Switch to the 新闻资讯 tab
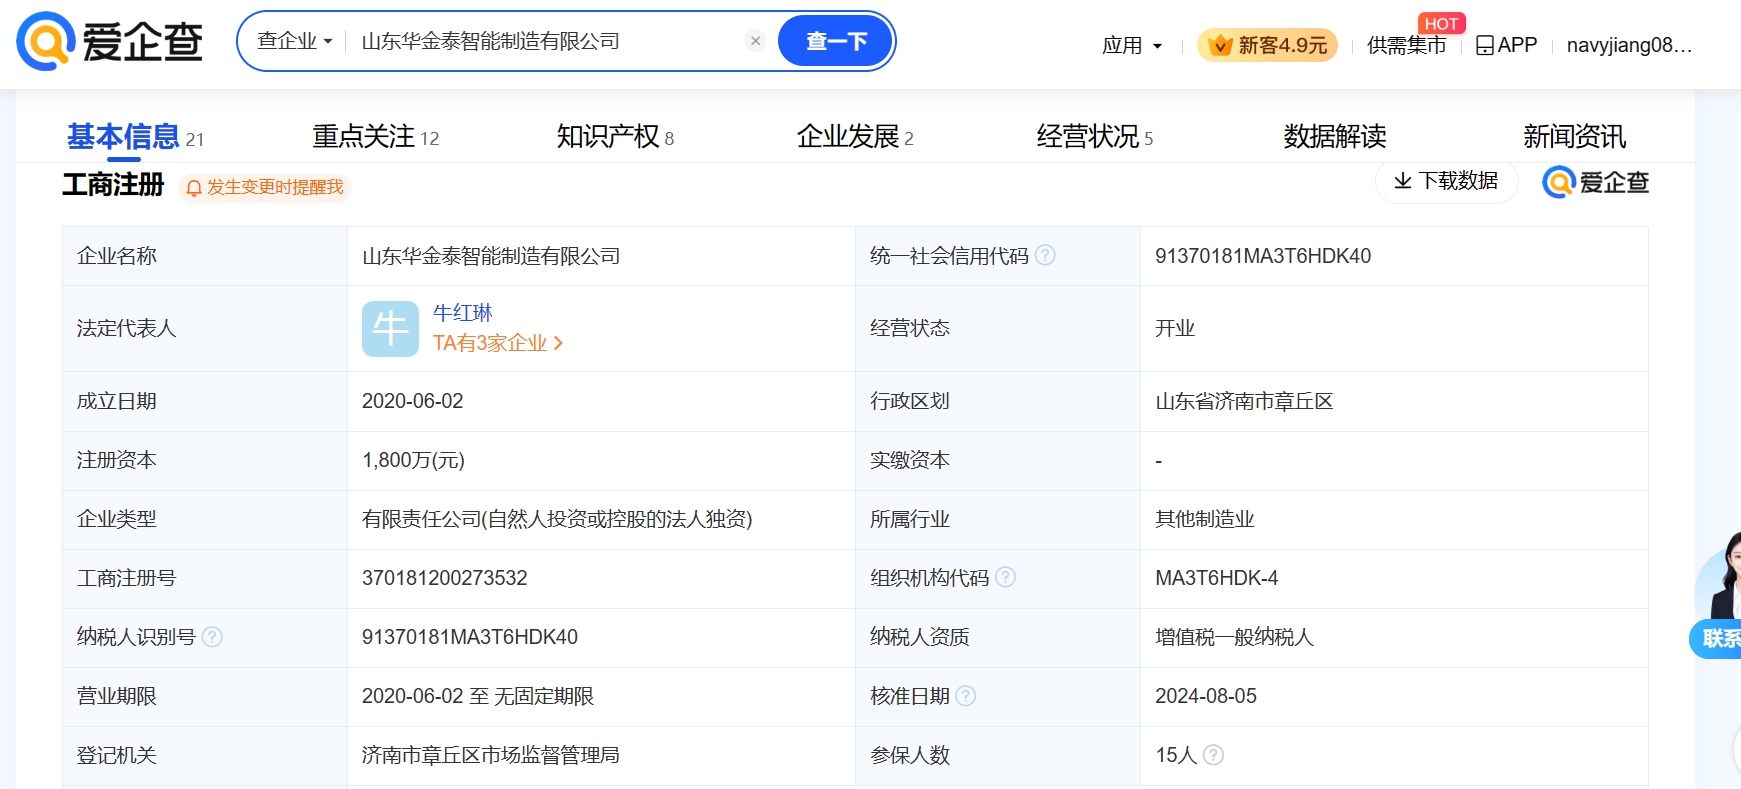The width and height of the screenshot is (1741, 789). pos(1575,137)
